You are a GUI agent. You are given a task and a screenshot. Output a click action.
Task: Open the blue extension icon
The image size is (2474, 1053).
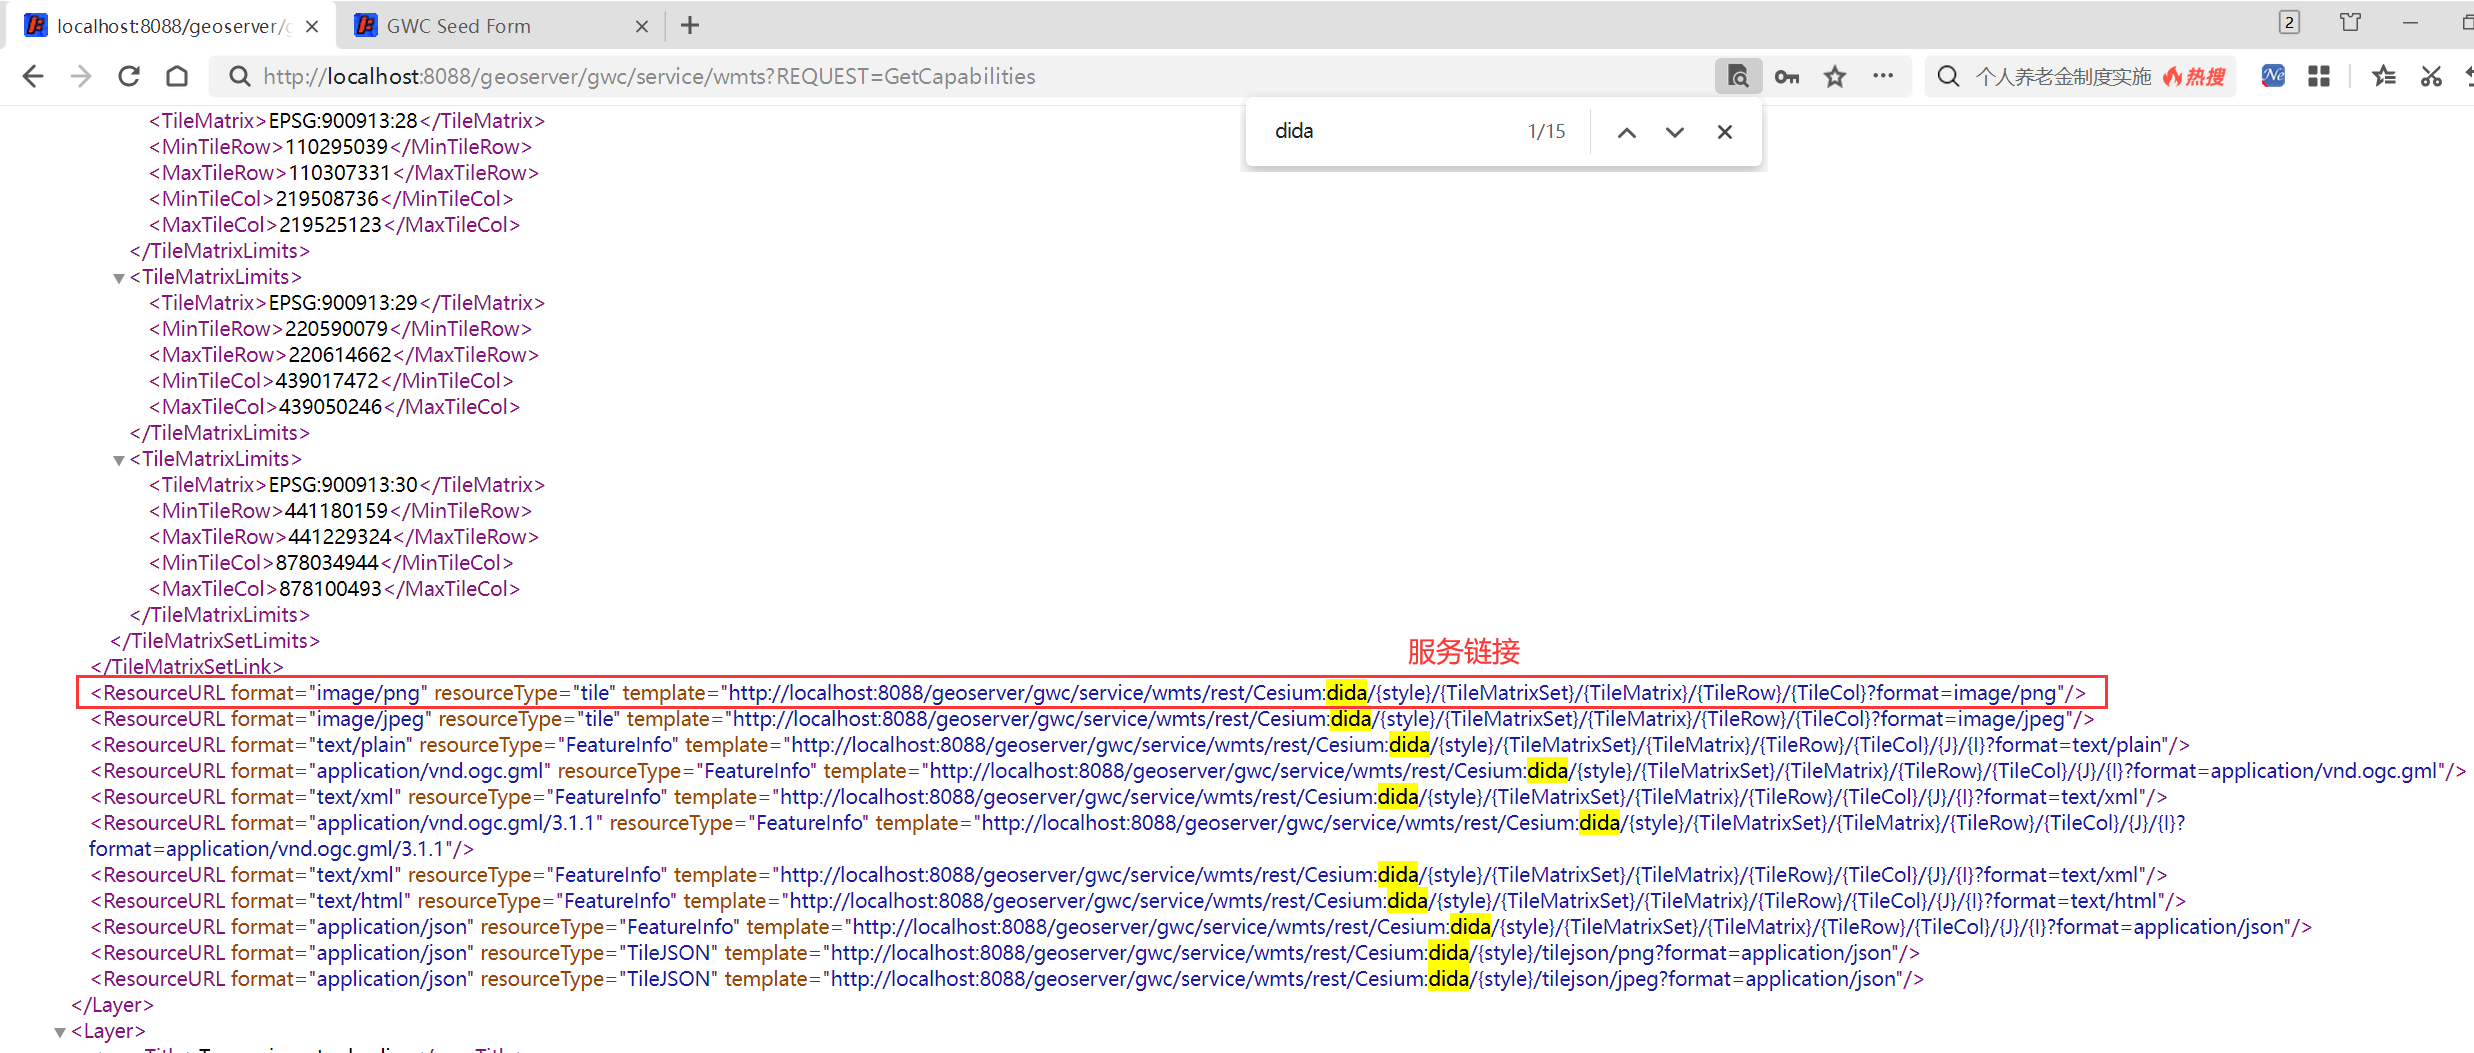click(x=2273, y=76)
